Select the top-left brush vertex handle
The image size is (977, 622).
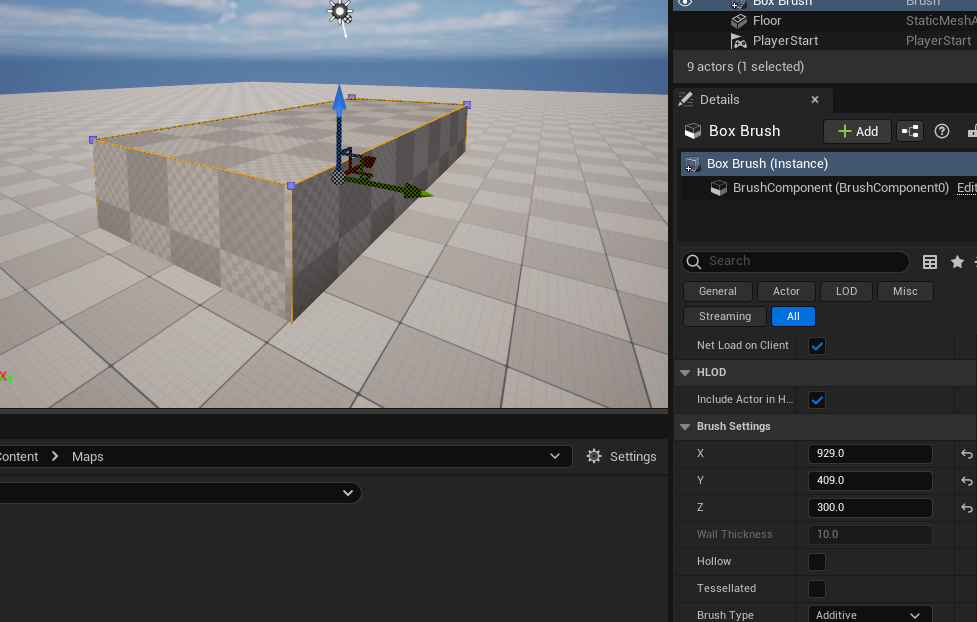pyautogui.click(x=93, y=140)
